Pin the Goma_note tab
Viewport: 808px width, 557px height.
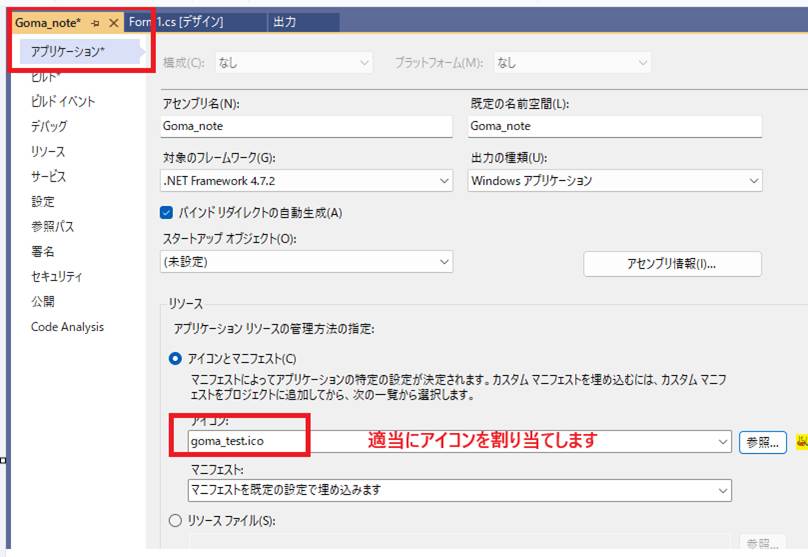click(96, 22)
